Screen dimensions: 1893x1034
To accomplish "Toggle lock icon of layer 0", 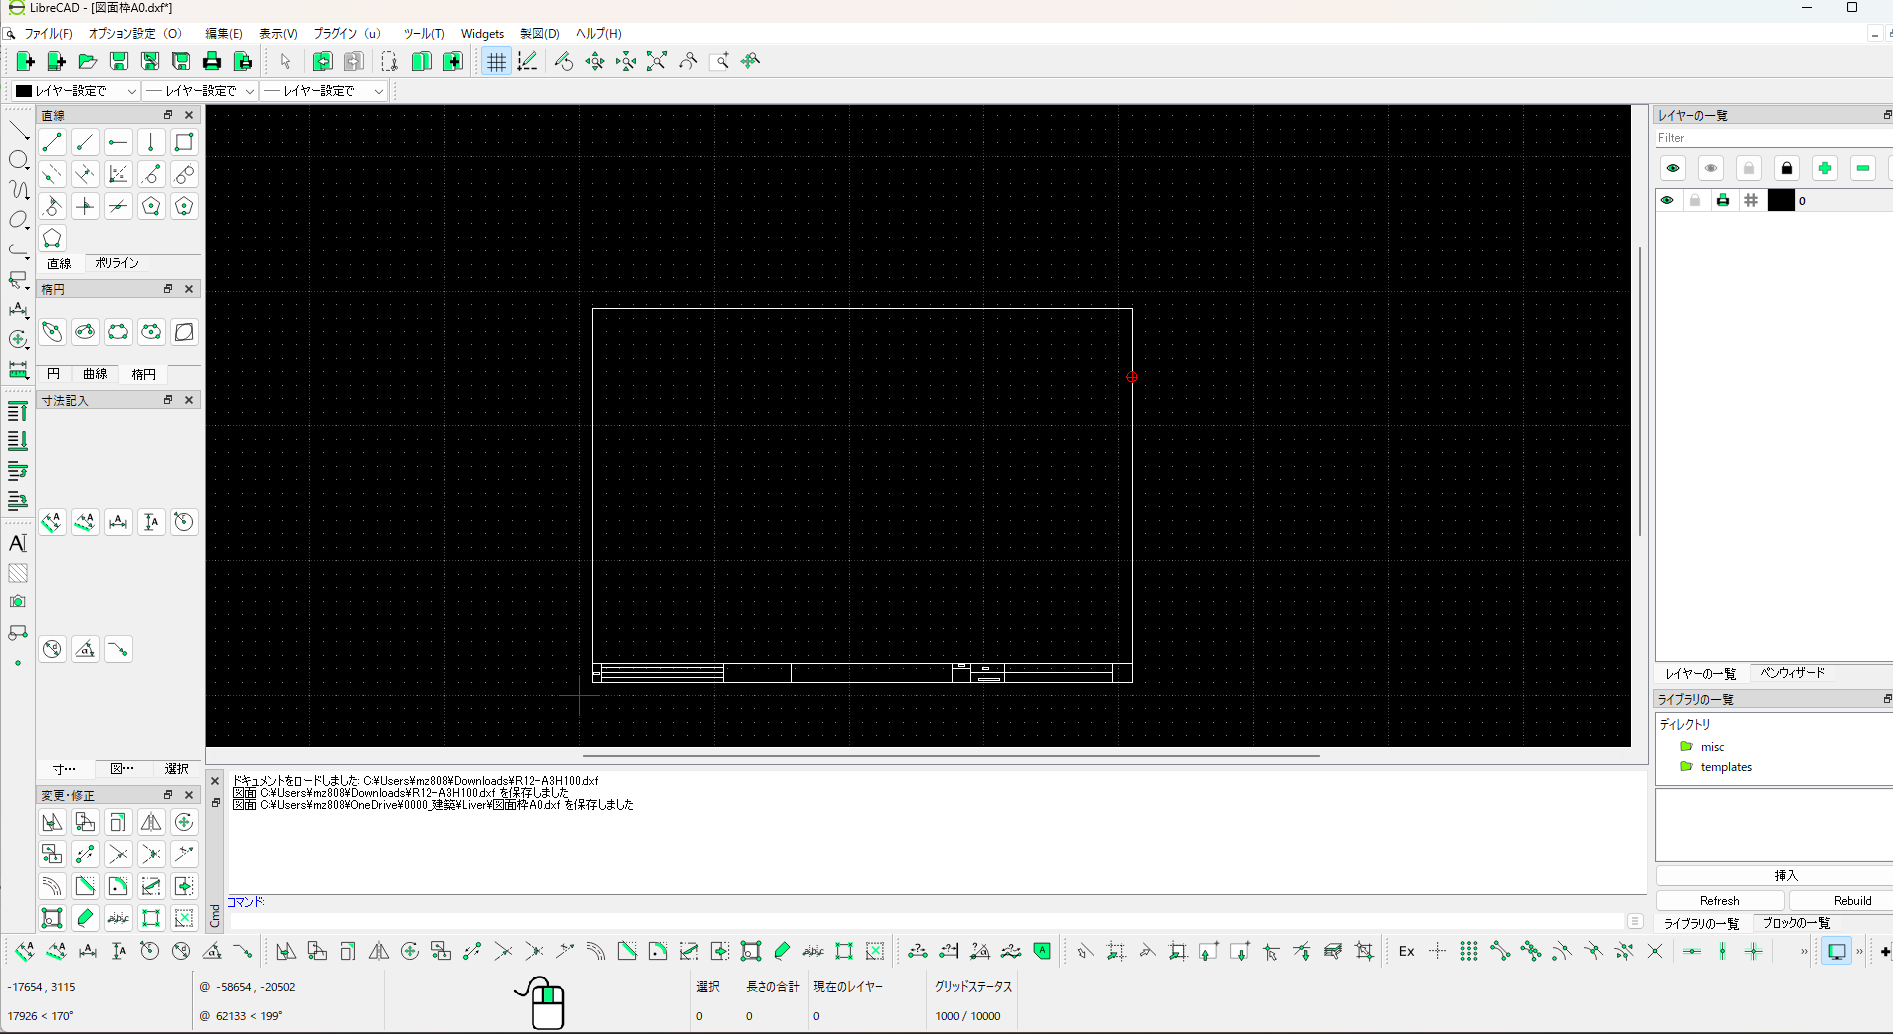I will pyautogui.click(x=1695, y=201).
